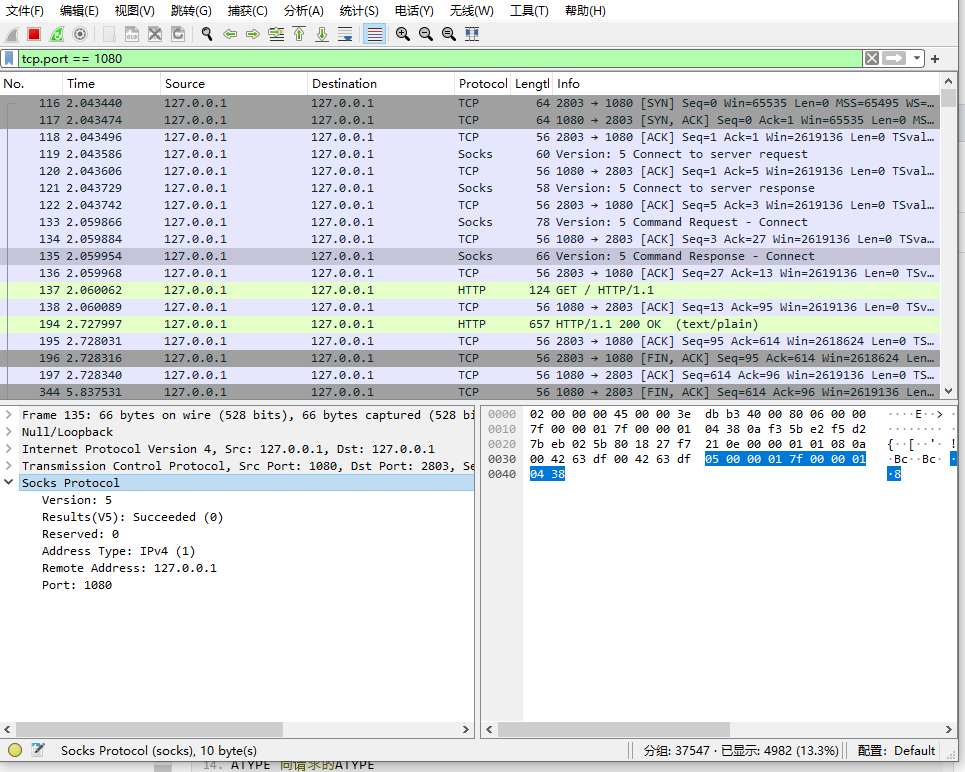Toggle packet list colorization
Screen dimensions: 965x772
(374, 34)
